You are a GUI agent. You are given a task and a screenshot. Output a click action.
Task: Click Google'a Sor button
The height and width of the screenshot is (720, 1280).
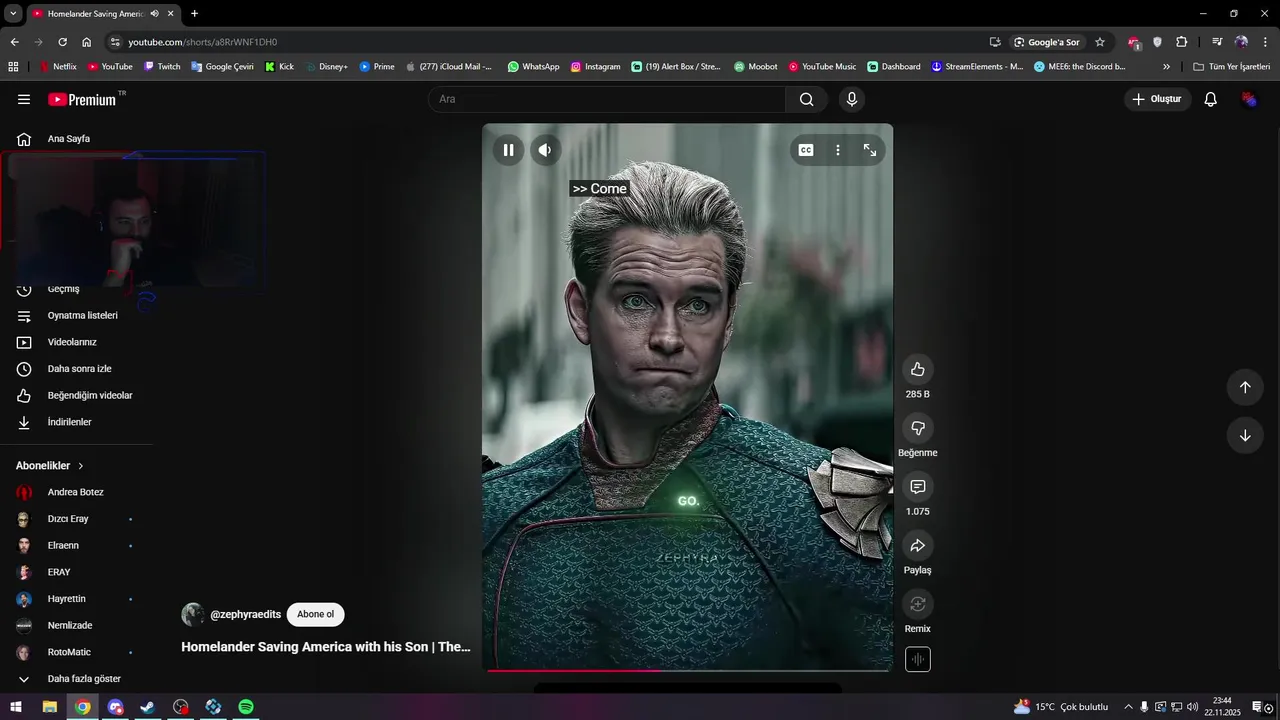point(1047,42)
